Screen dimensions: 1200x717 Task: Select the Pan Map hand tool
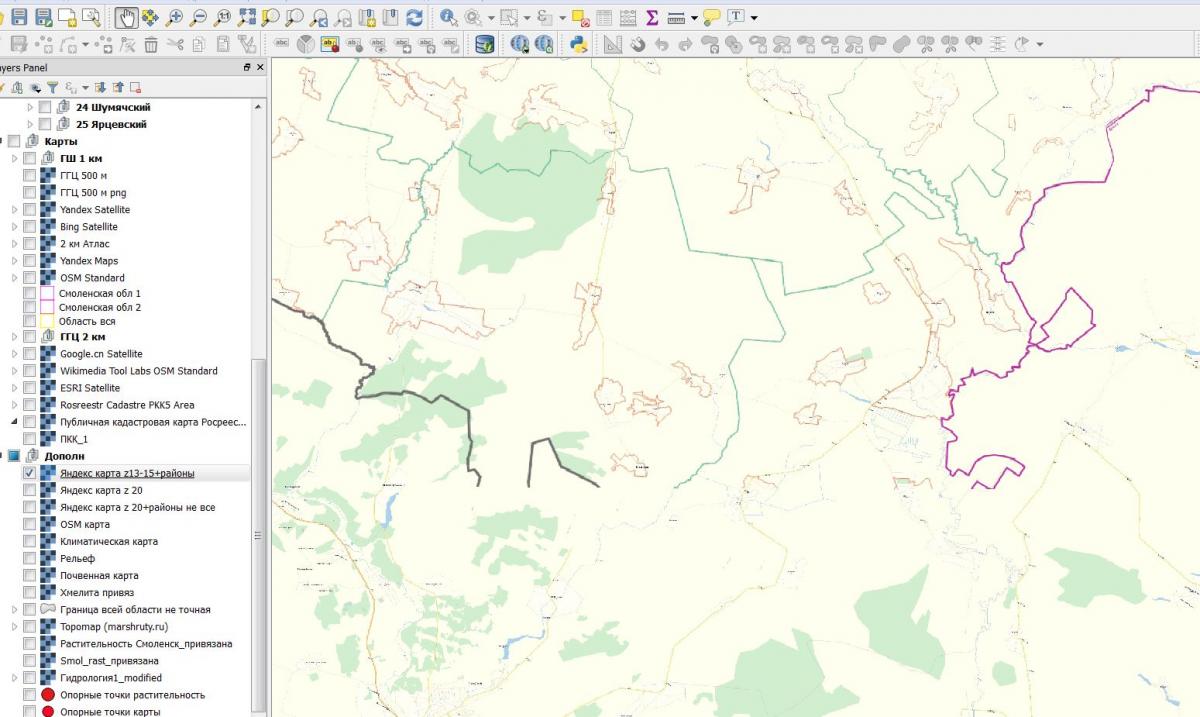point(126,17)
